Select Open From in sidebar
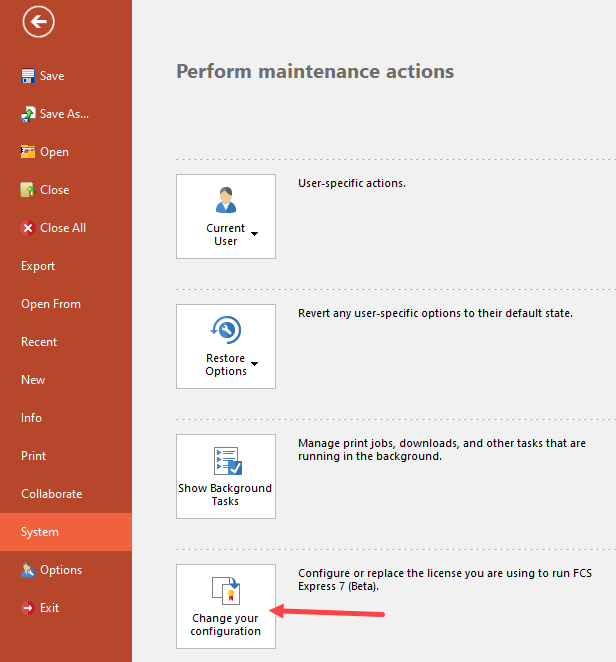The height and width of the screenshot is (662, 616). (x=51, y=304)
